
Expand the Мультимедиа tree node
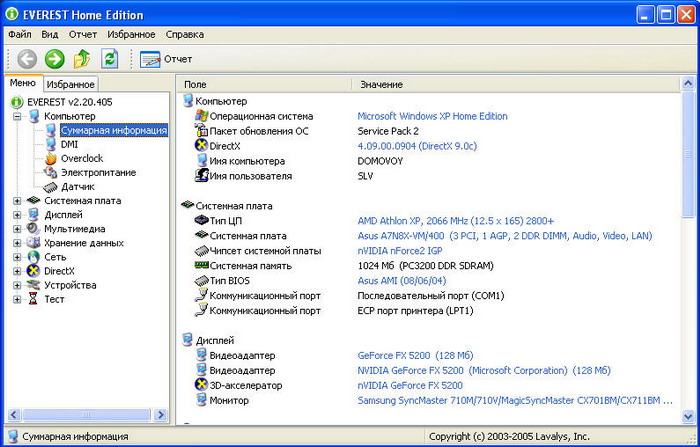coord(17,229)
